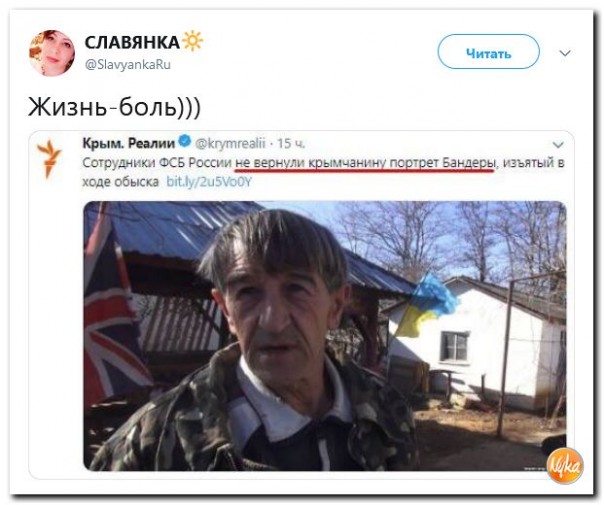
Task: Click the quoted tweet text starting with Сотрудники ФСБ
Action: (324, 172)
